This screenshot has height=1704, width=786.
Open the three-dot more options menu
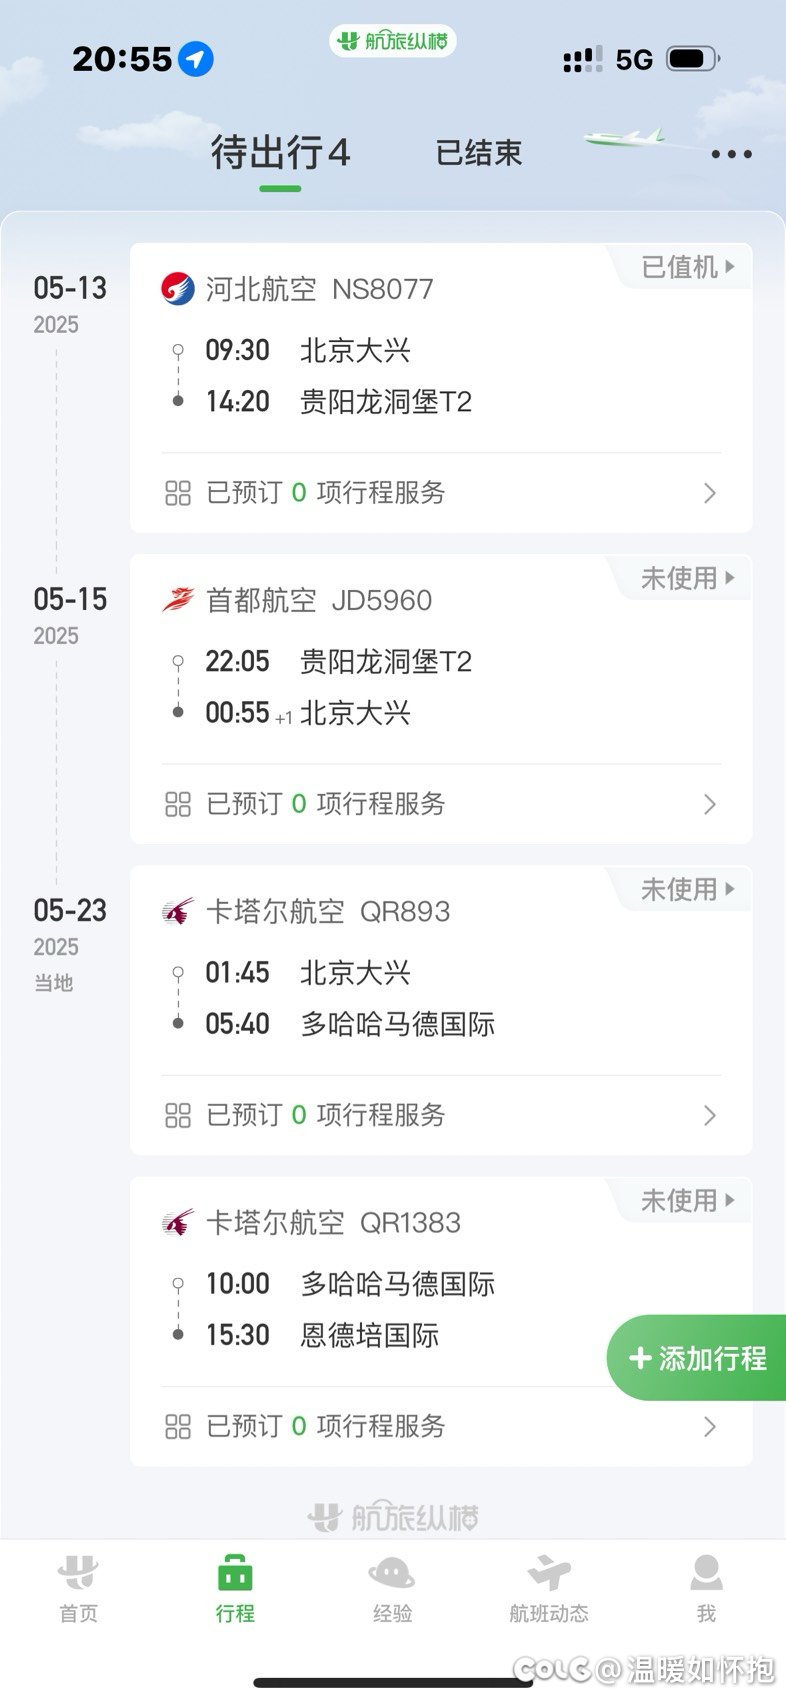tap(731, 154)
